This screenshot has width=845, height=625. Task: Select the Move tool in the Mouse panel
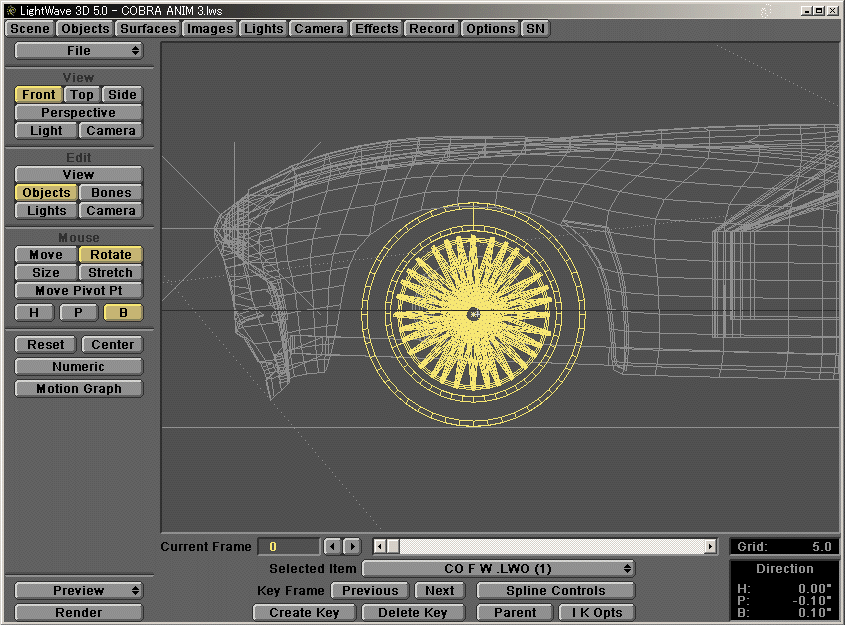(44, 254)
